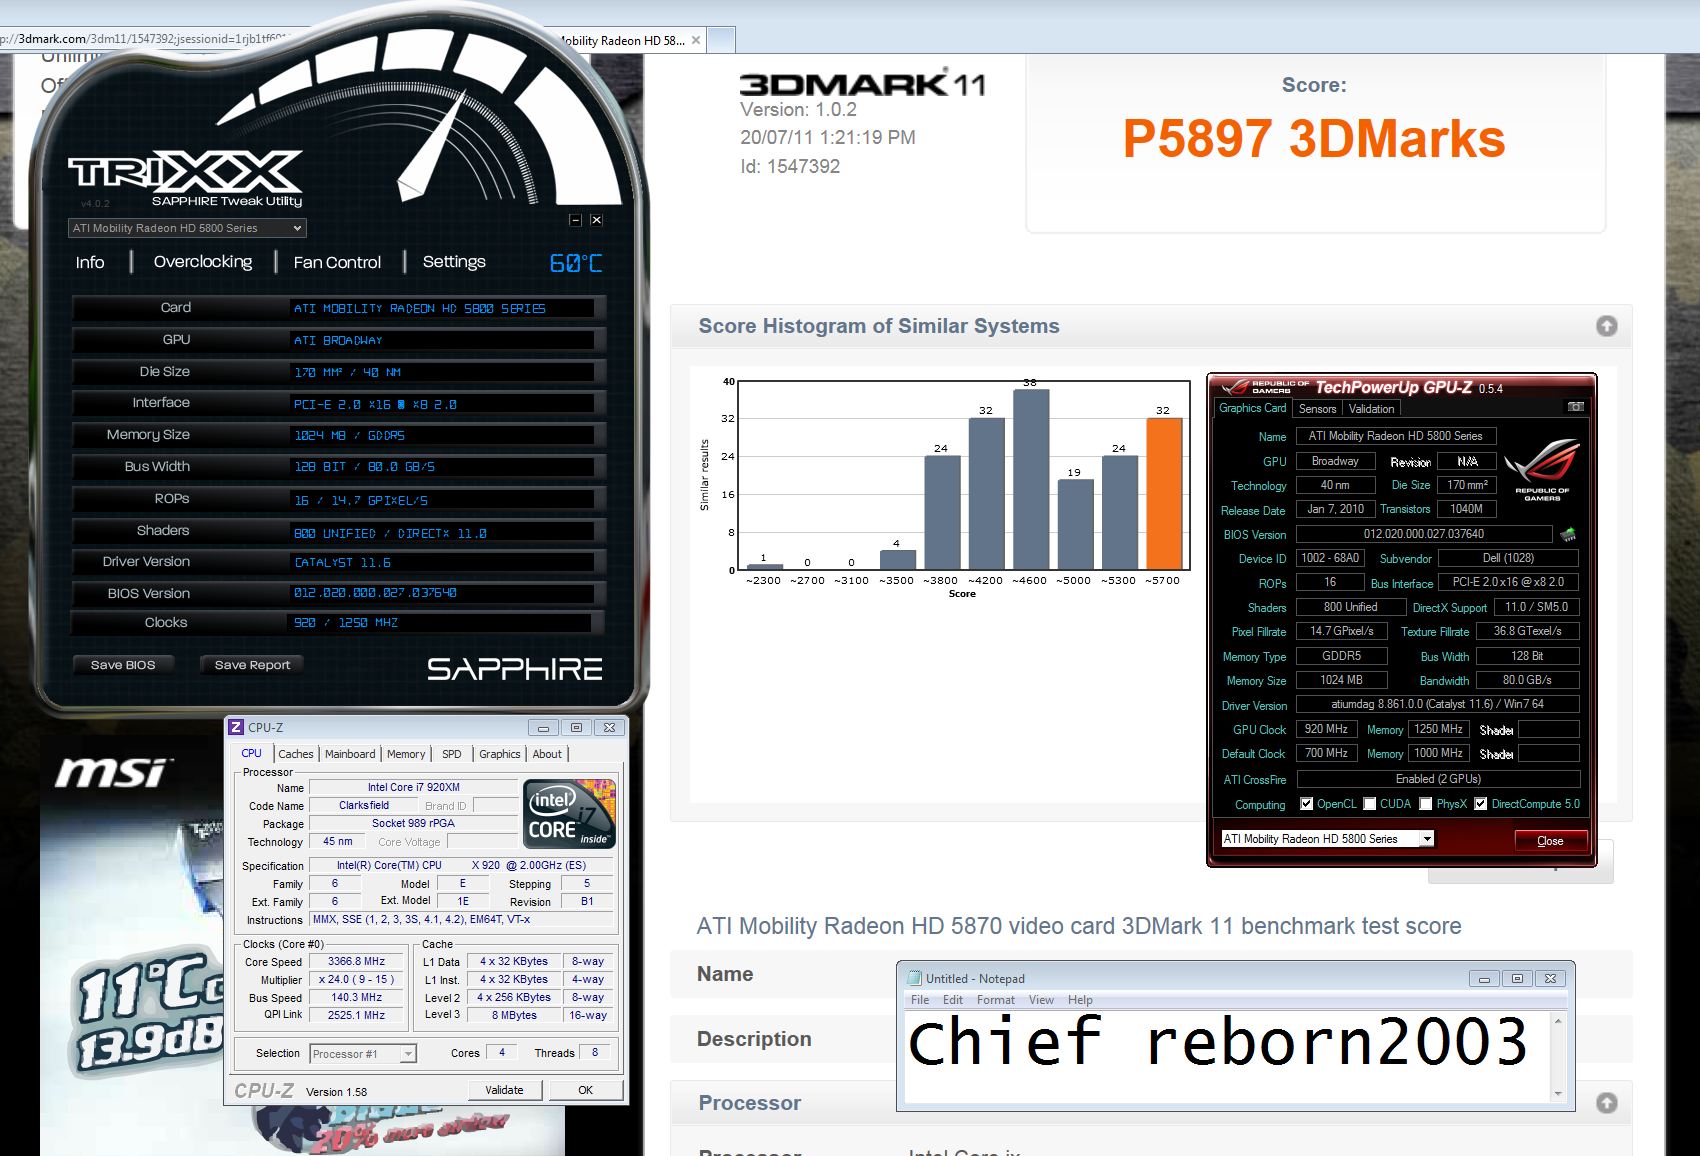Click Save BIOS button in TRIXX

pyautogui.click(x=123, y=664)
